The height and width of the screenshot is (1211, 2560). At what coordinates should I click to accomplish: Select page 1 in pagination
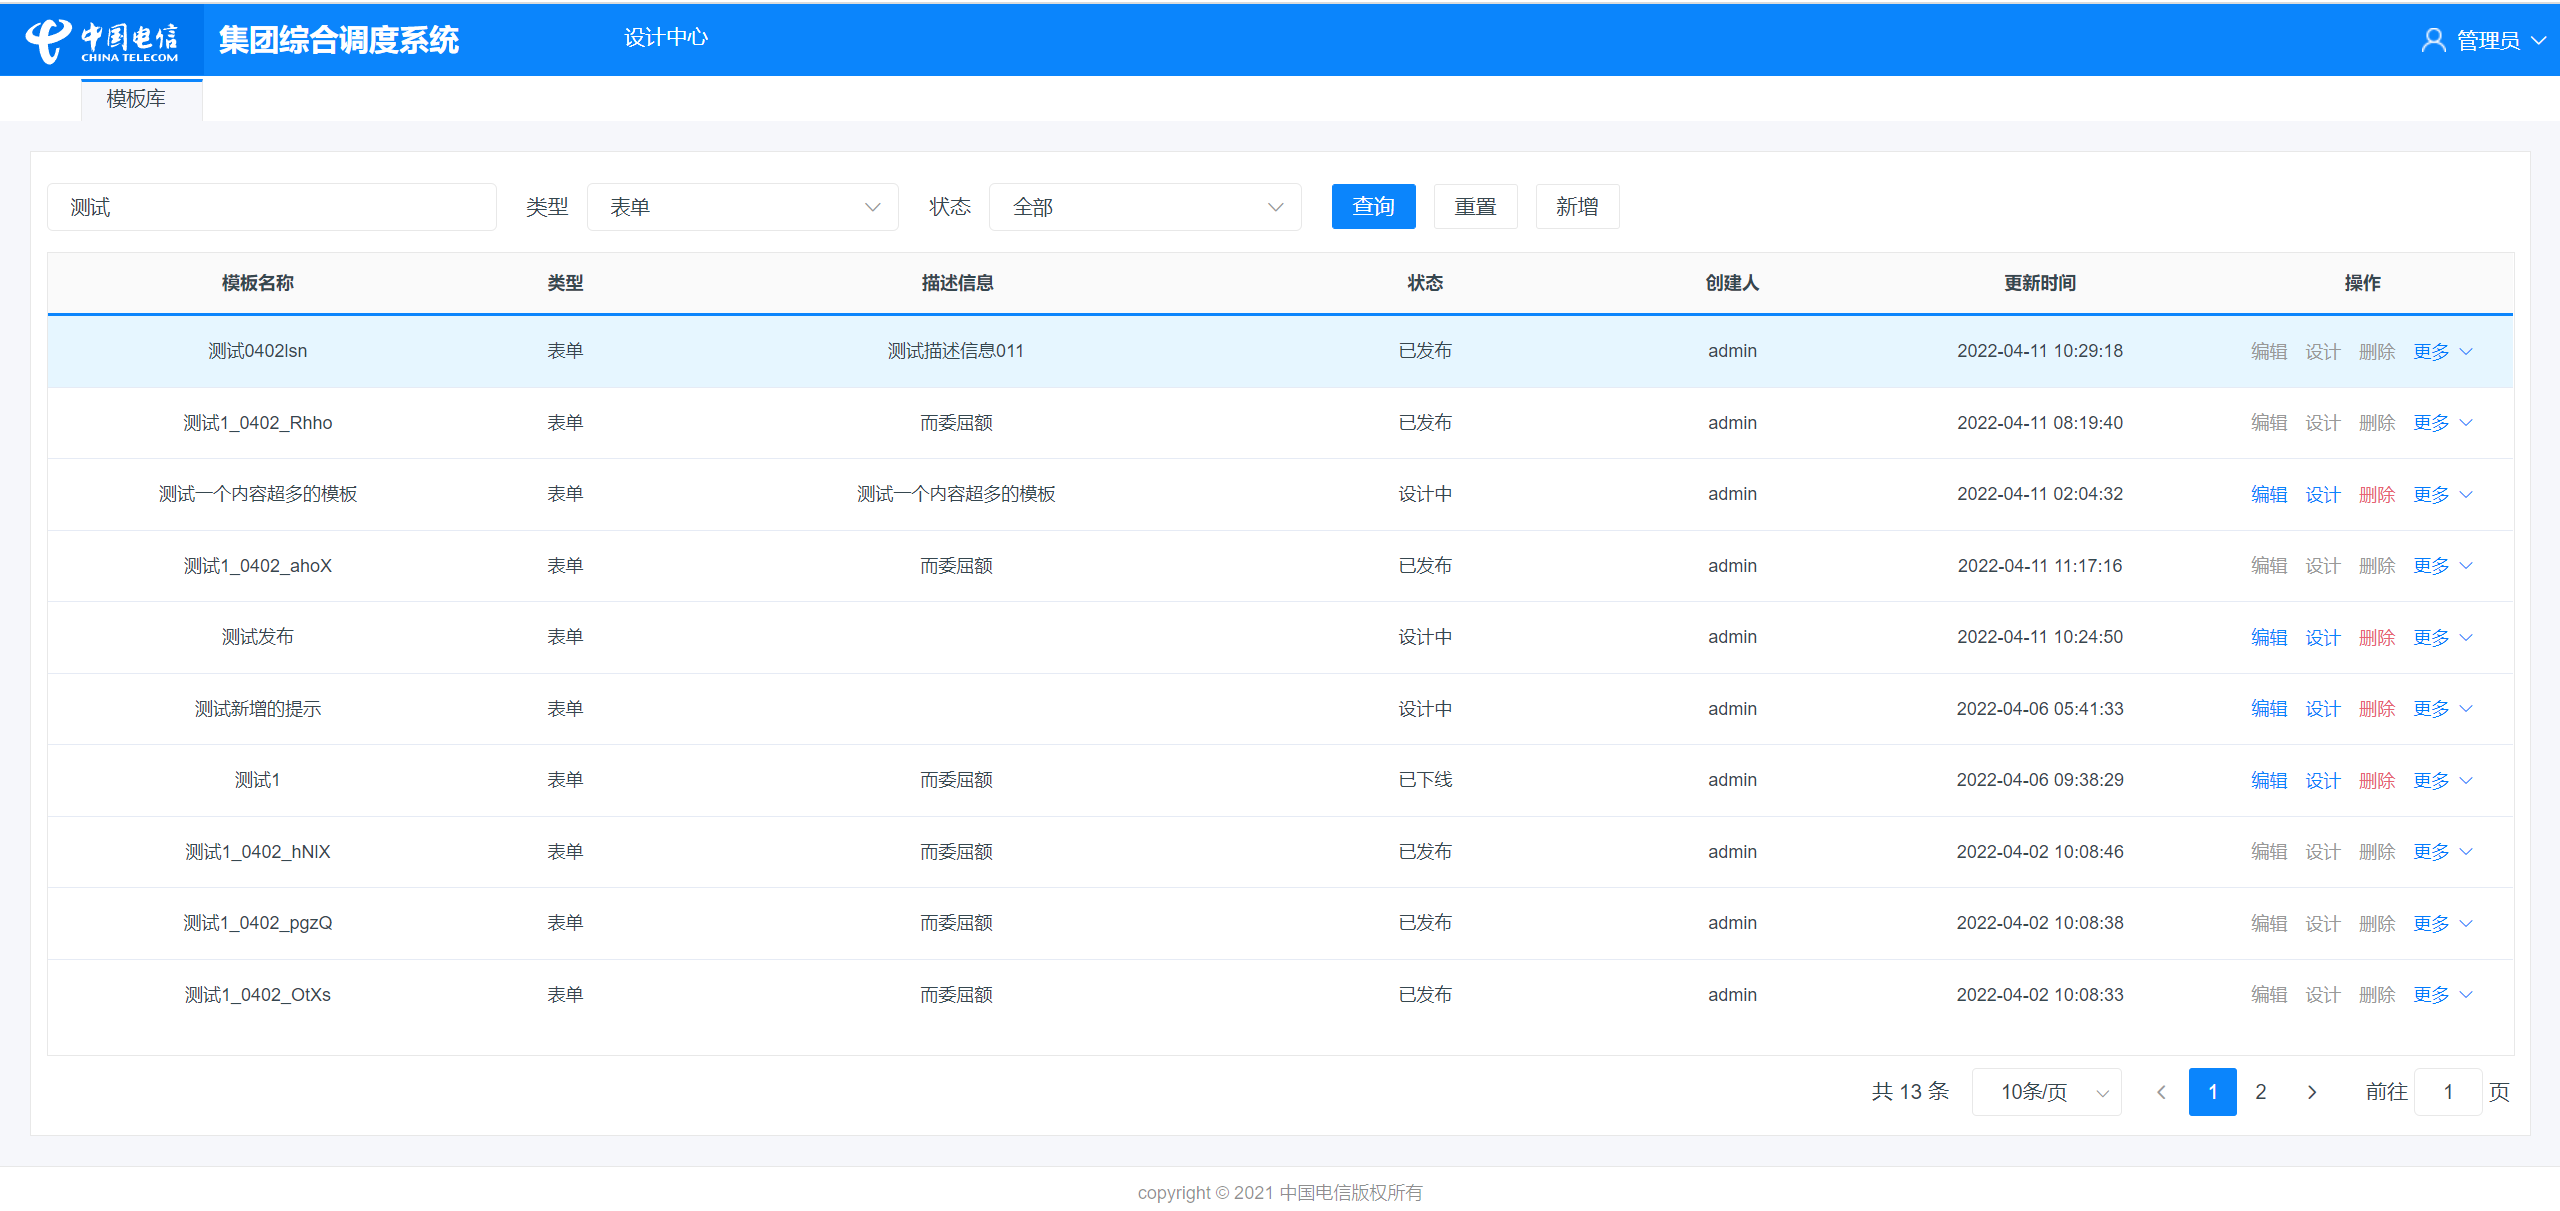pos(2212,1092)
